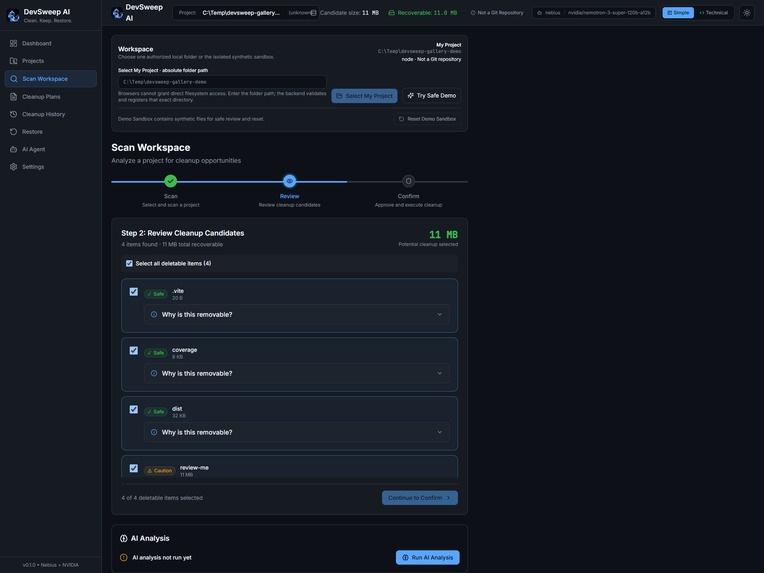Click the Scan Workspace magnifier icon
Screen dimensions: 764x573
(x=14, y=79)
